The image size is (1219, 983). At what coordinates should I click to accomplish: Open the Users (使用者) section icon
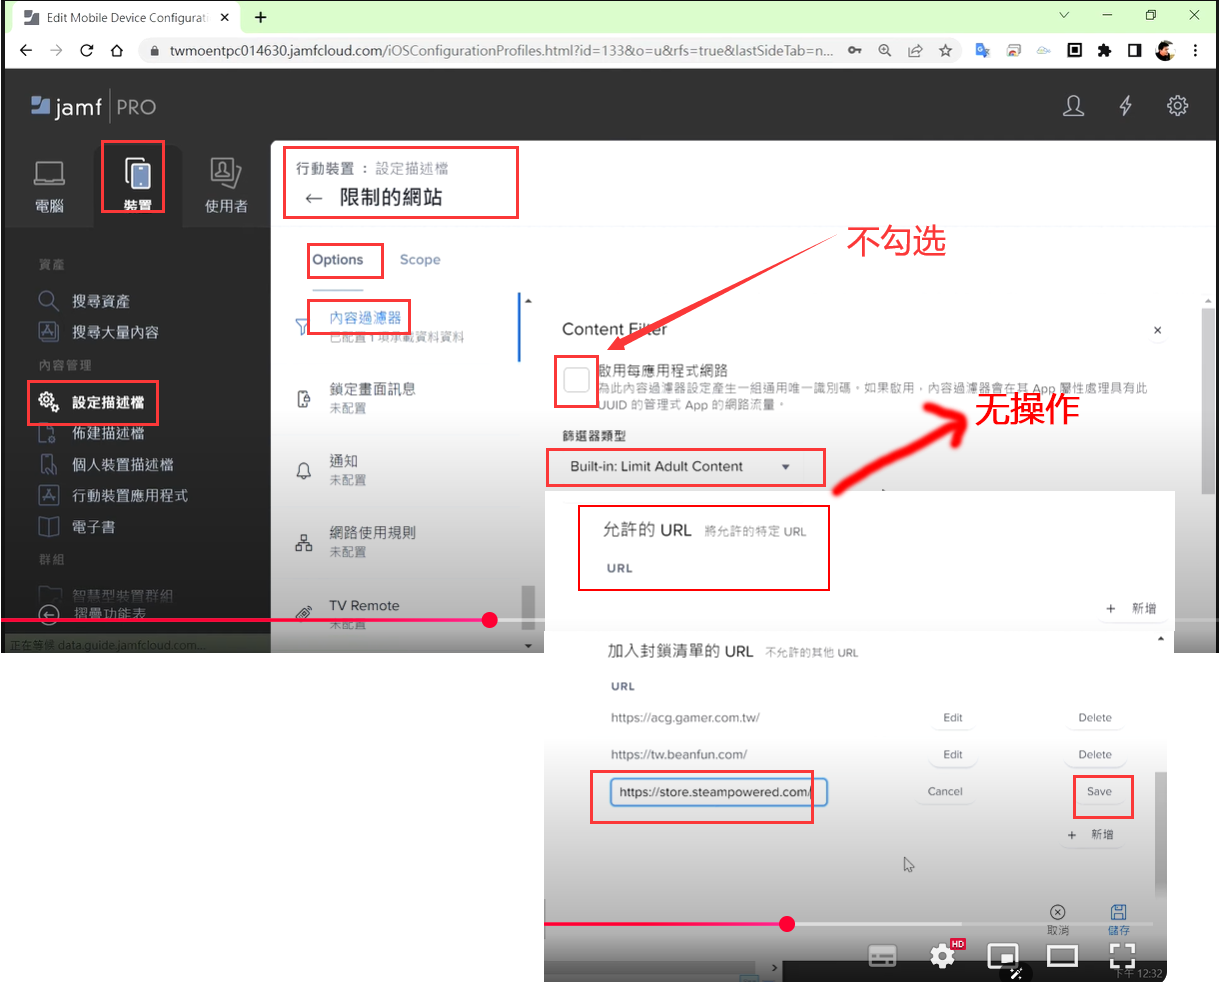click(x=226, y=173)
